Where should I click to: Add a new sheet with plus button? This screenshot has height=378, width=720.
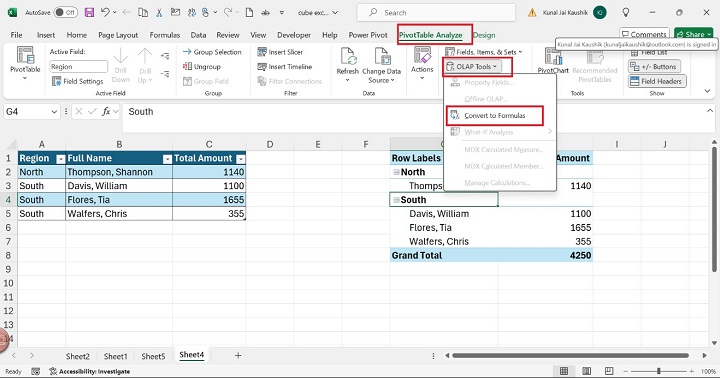tap(238, 355)
